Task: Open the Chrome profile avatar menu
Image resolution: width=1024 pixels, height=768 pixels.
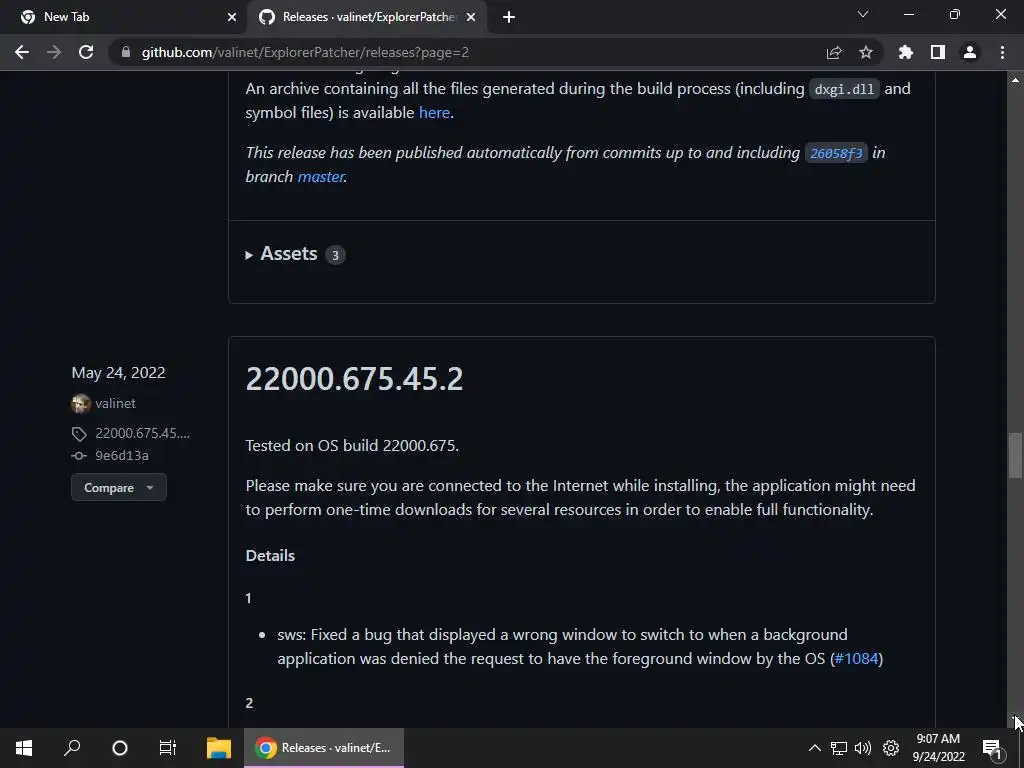Action: (x=970, y=52)
